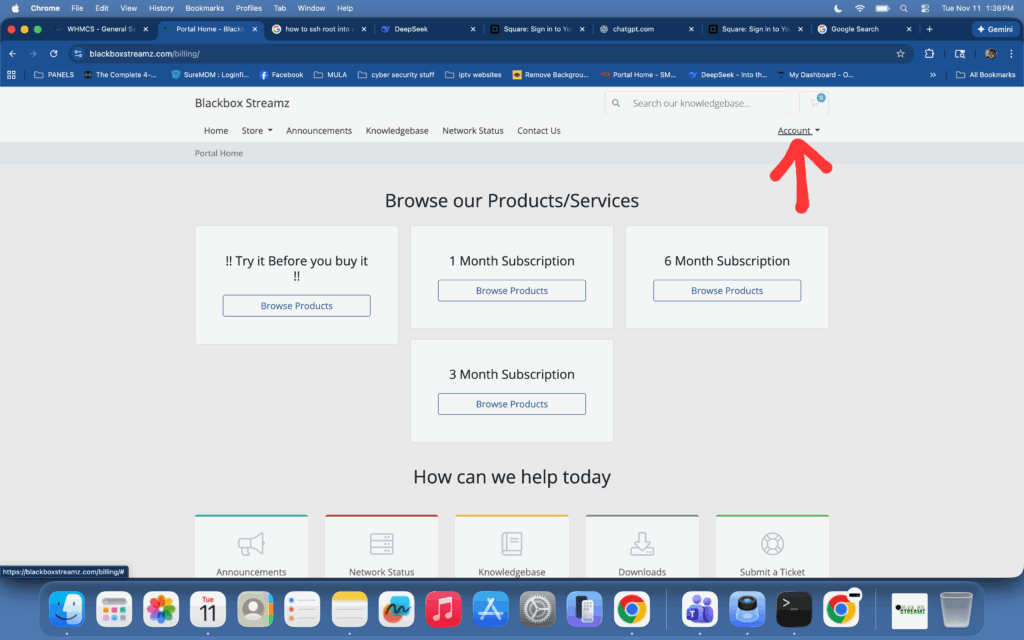The height and width of the screenshot is (640, 1024).
Task: Open Terminal from the Dock
Action: tap(794, 609)
